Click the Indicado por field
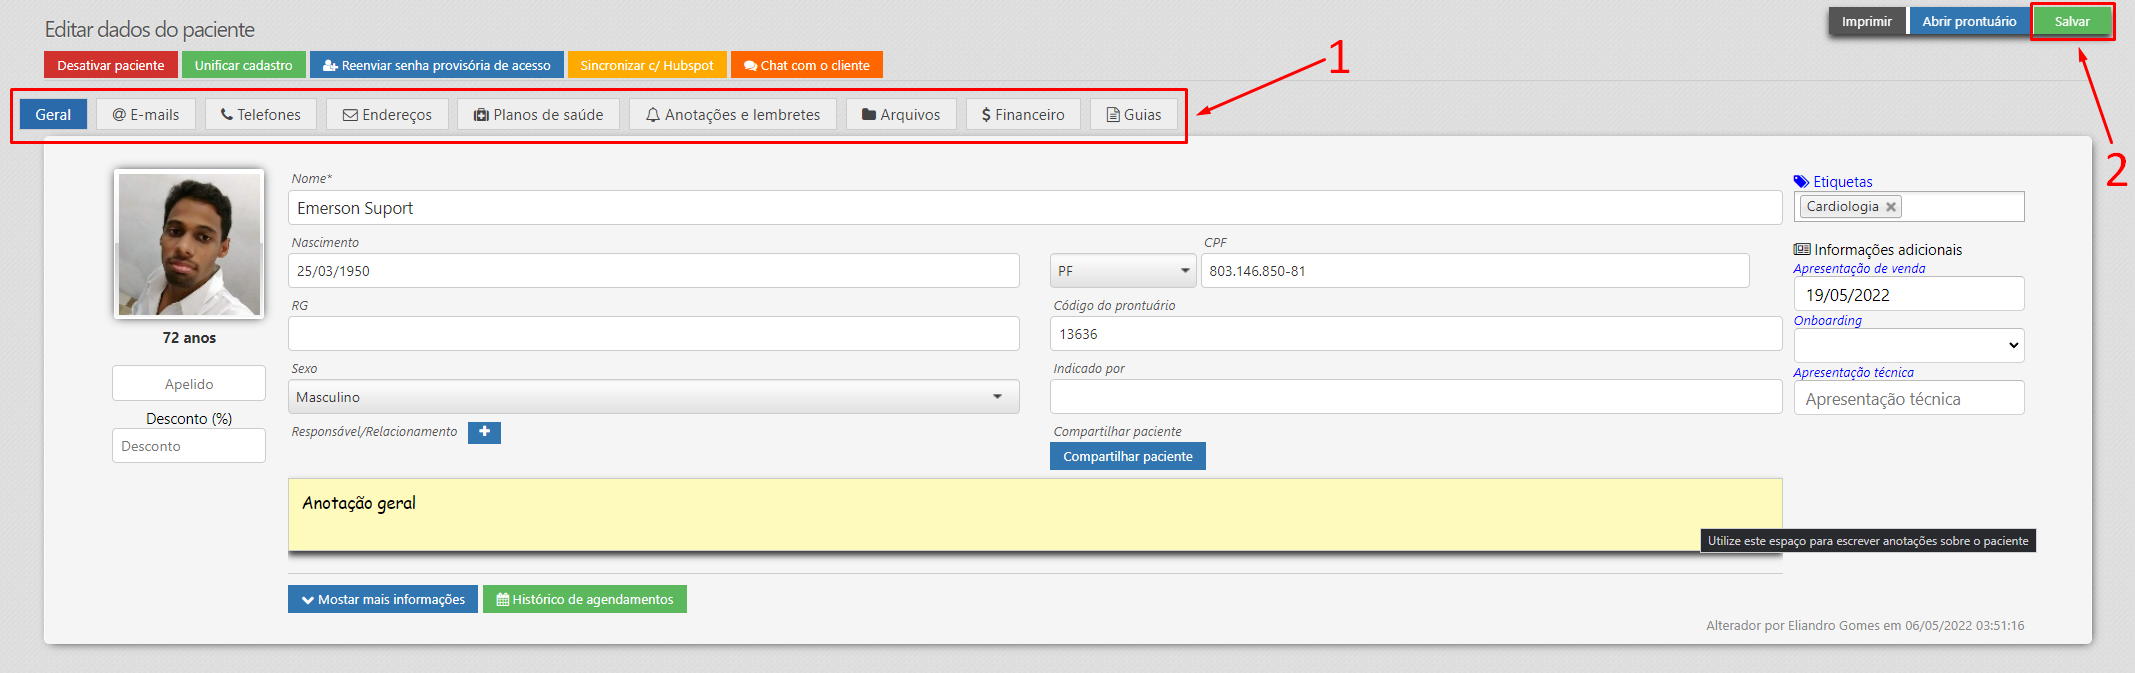Screen dimensions: 2135x673 pos(1416,397)
